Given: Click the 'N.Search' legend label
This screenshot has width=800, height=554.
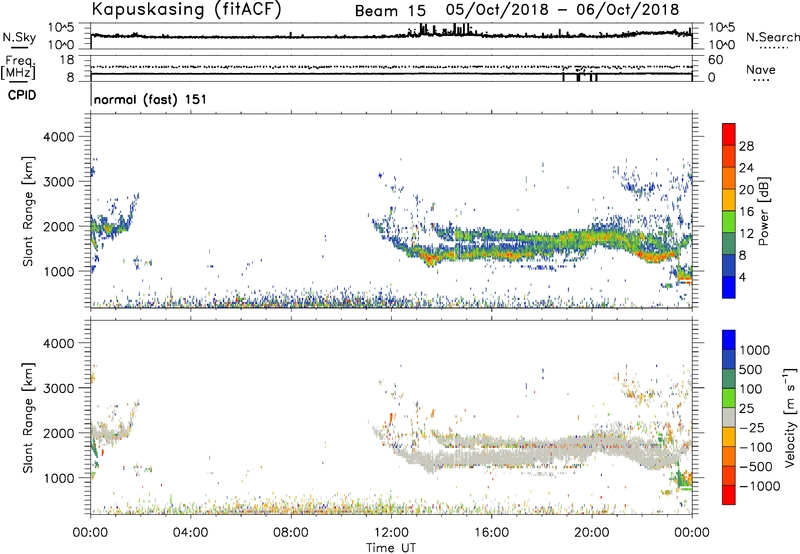Looking at the screenshot, I should (x=772, y=37).
